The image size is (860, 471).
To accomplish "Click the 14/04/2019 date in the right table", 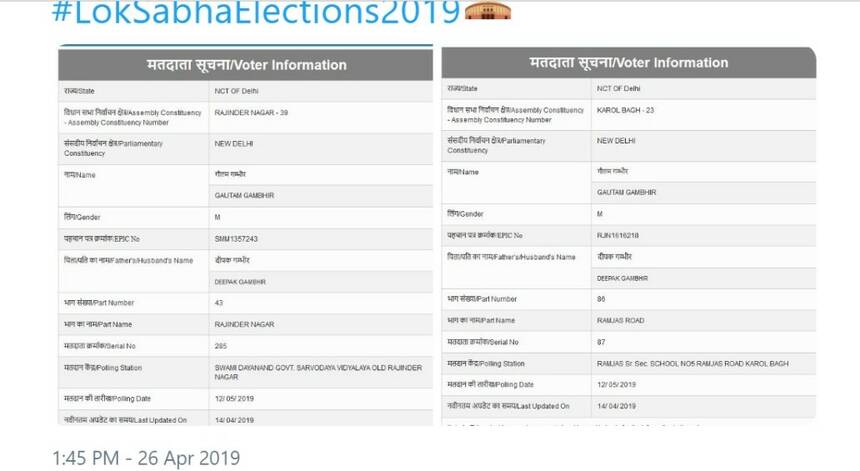I will 616,406.
